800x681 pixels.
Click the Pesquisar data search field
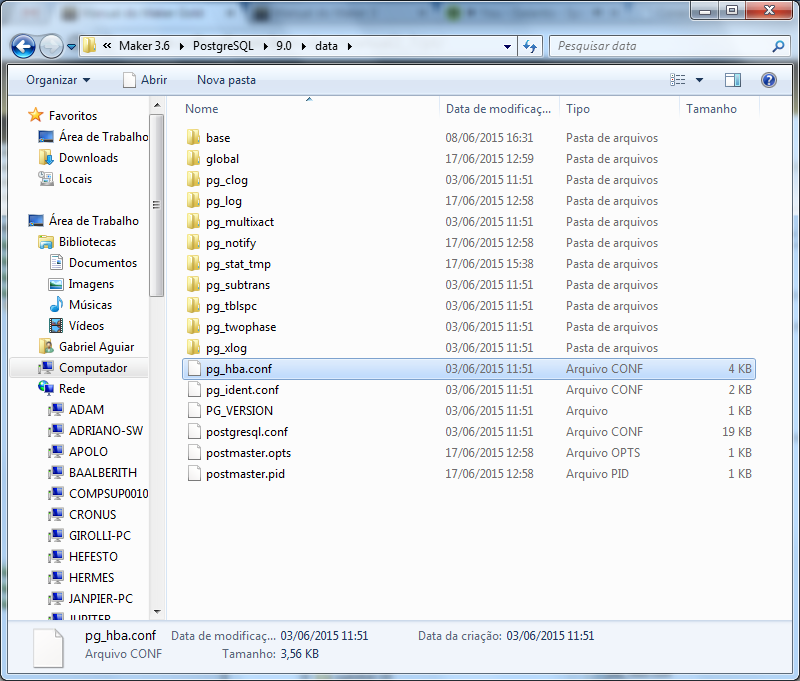point(660,46)
